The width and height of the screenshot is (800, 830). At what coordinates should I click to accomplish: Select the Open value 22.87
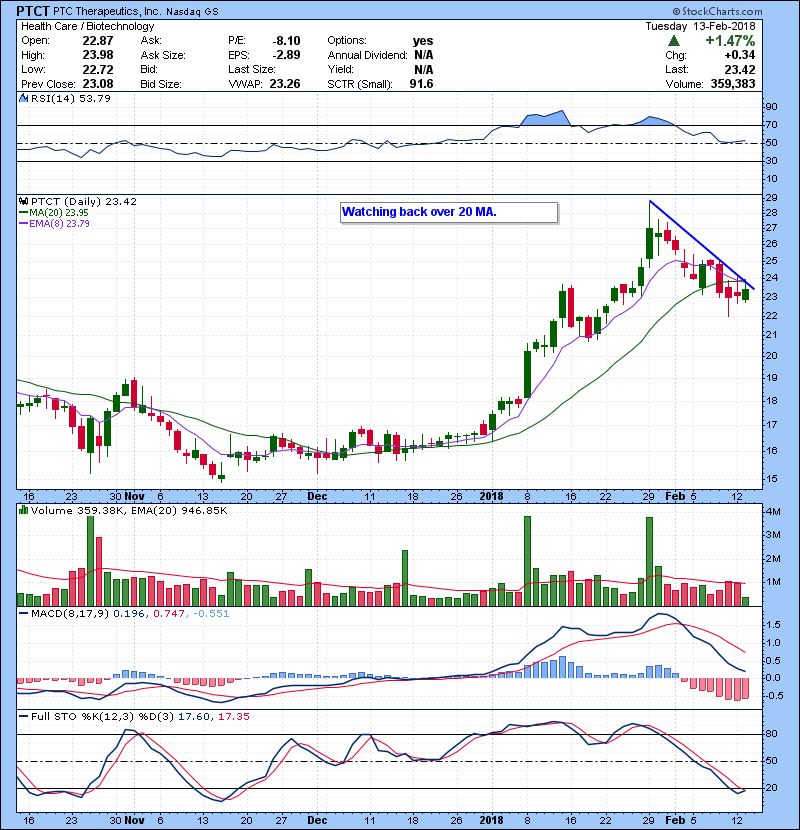pos(98,41)
